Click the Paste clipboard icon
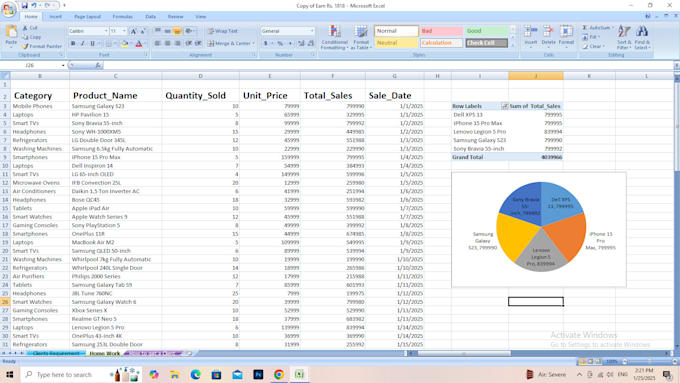The height and width of the screenshot is (383, 680). click(11, 32)
